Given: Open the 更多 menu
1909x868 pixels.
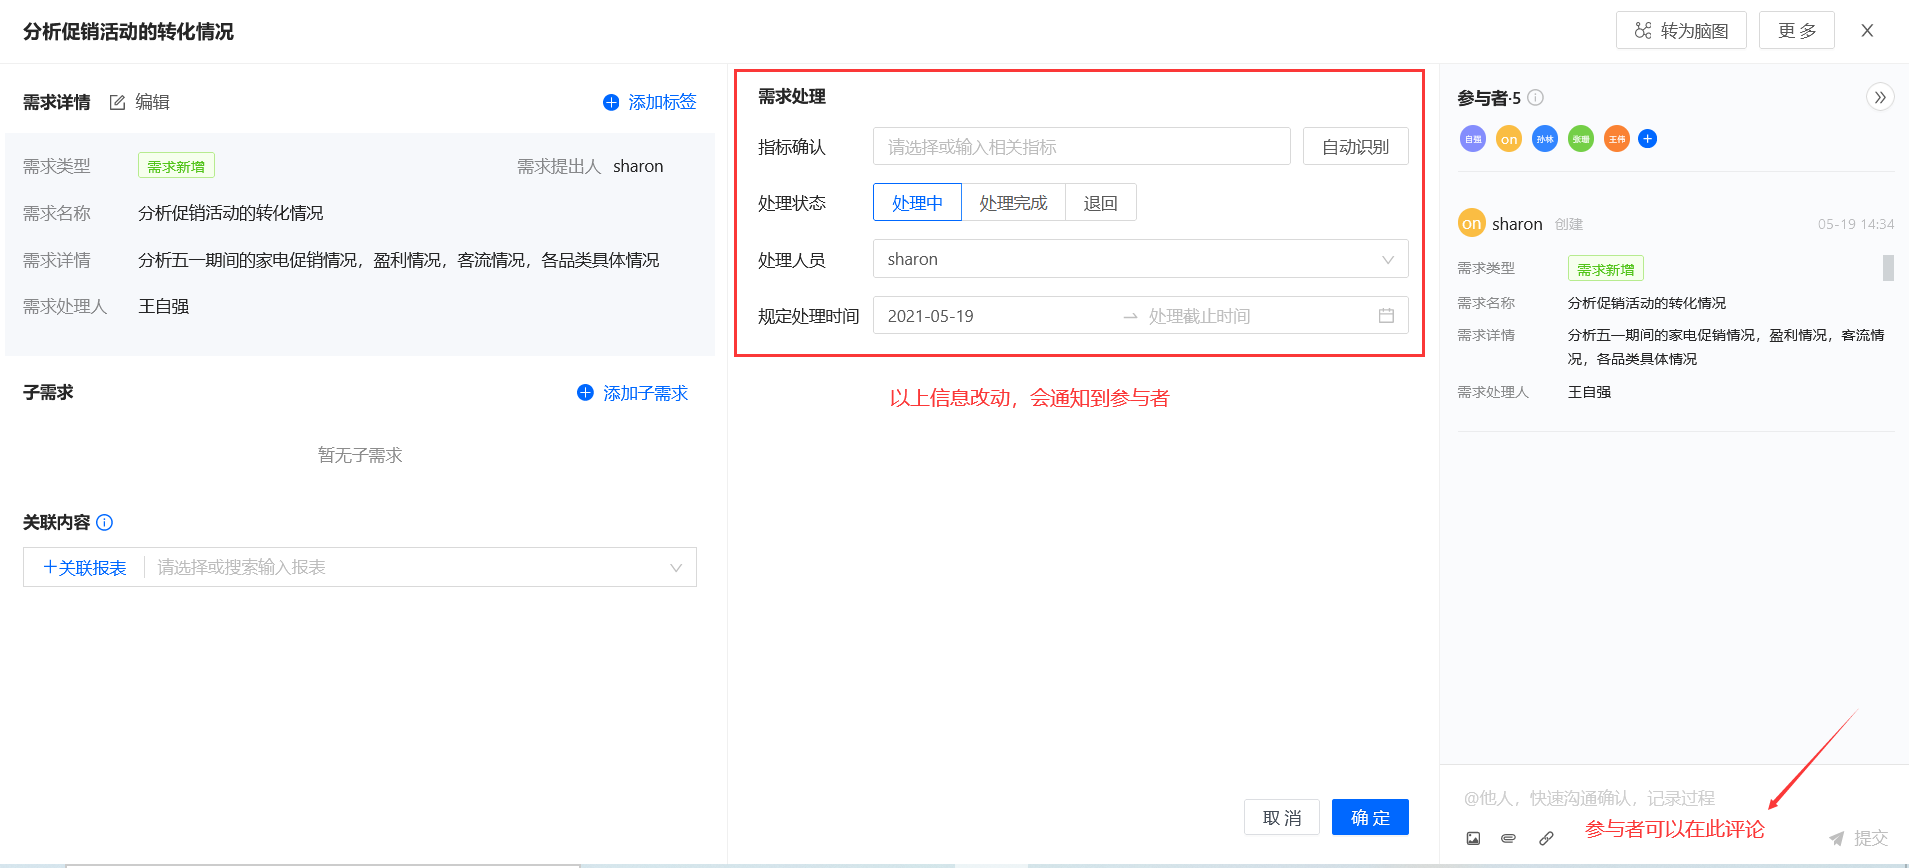Looking at the screenshot, I should coord(1797,30).
